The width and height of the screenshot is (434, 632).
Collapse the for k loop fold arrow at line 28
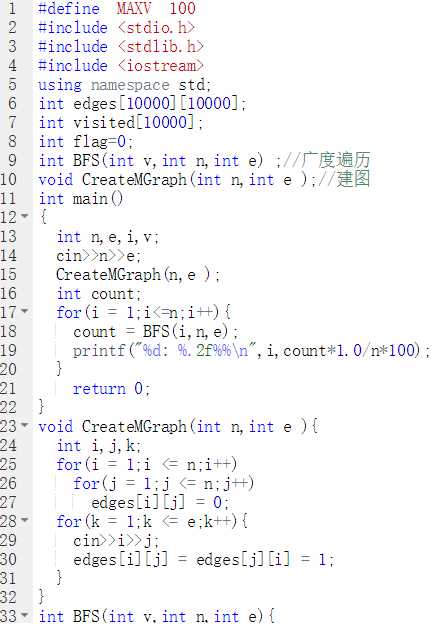pyautogui.click(x=25, y=520)
